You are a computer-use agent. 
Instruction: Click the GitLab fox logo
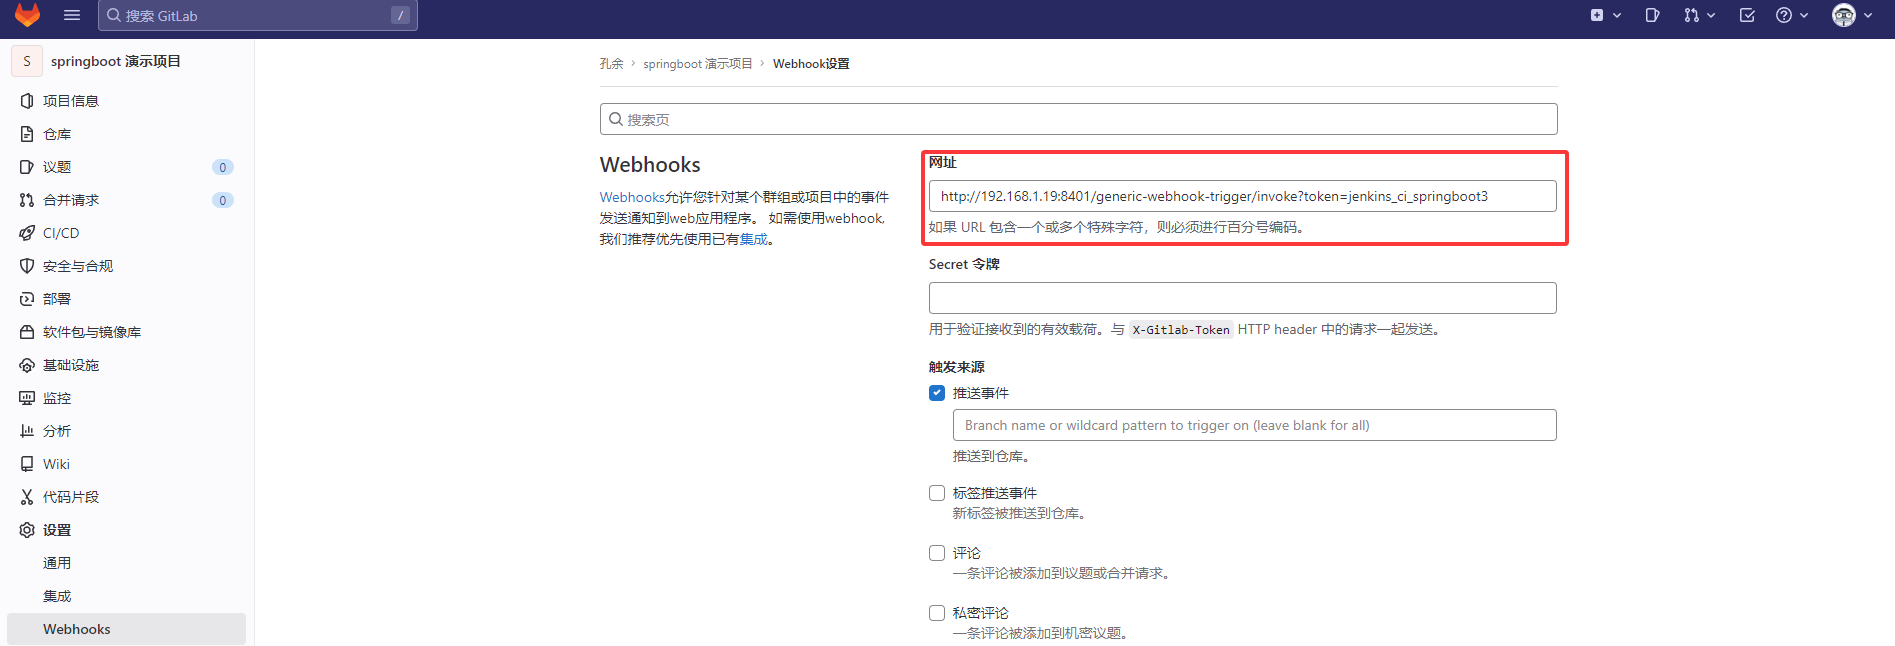[27, 15]
